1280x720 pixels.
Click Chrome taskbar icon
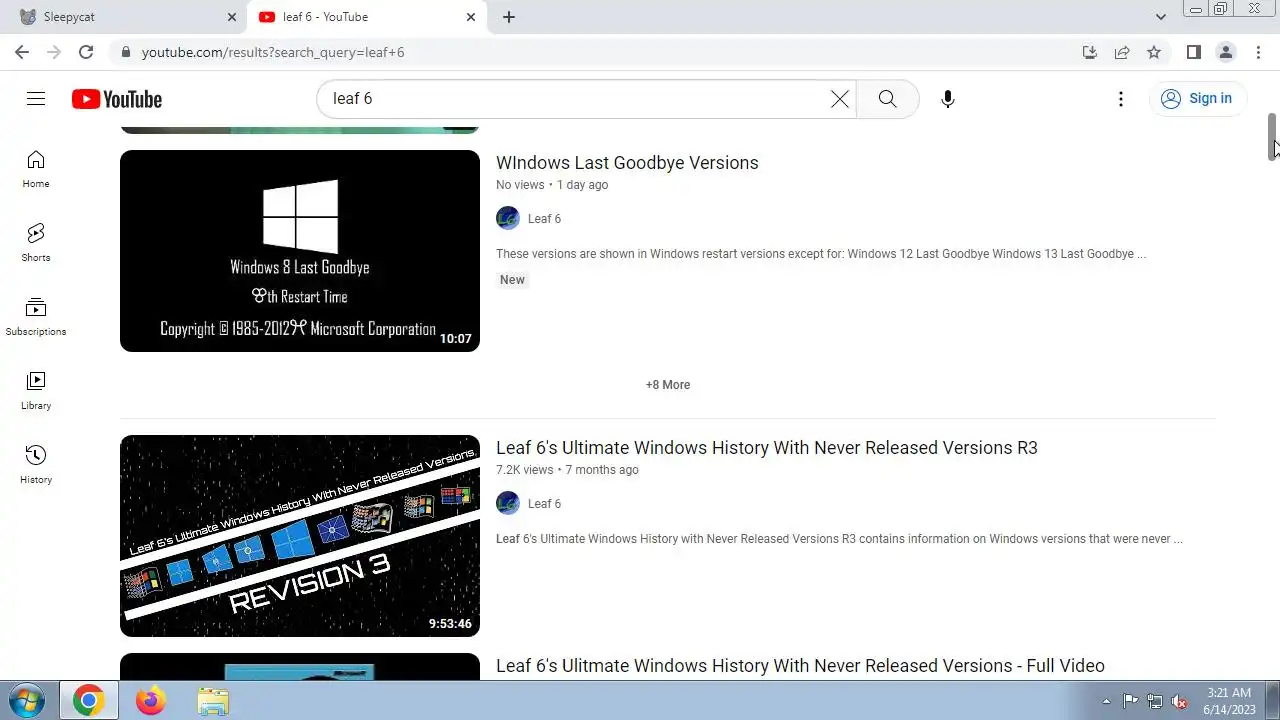click(x=88, y=701)
